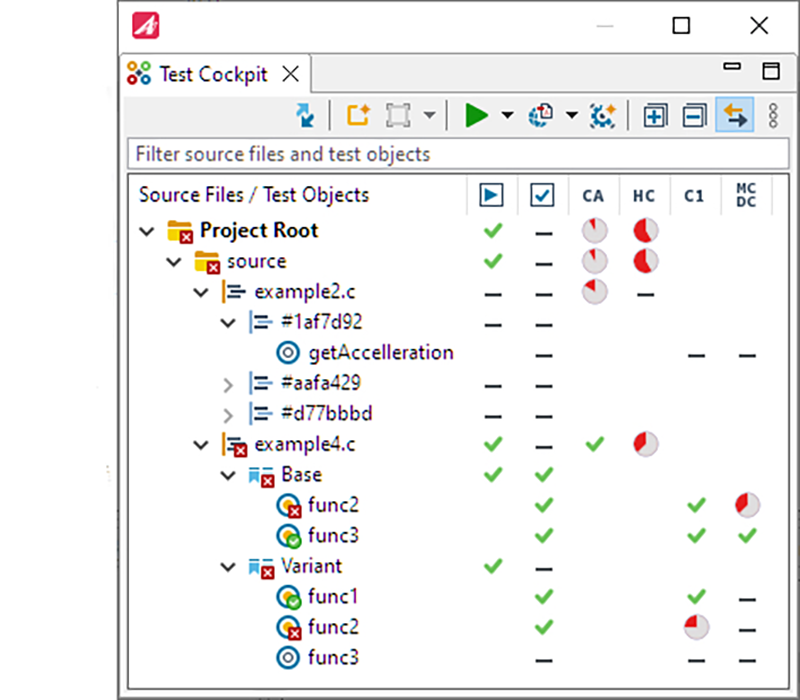This screenshot has width=800, height=700.
Task: Click the globe analysis toolbar icon
Action: 541,116
